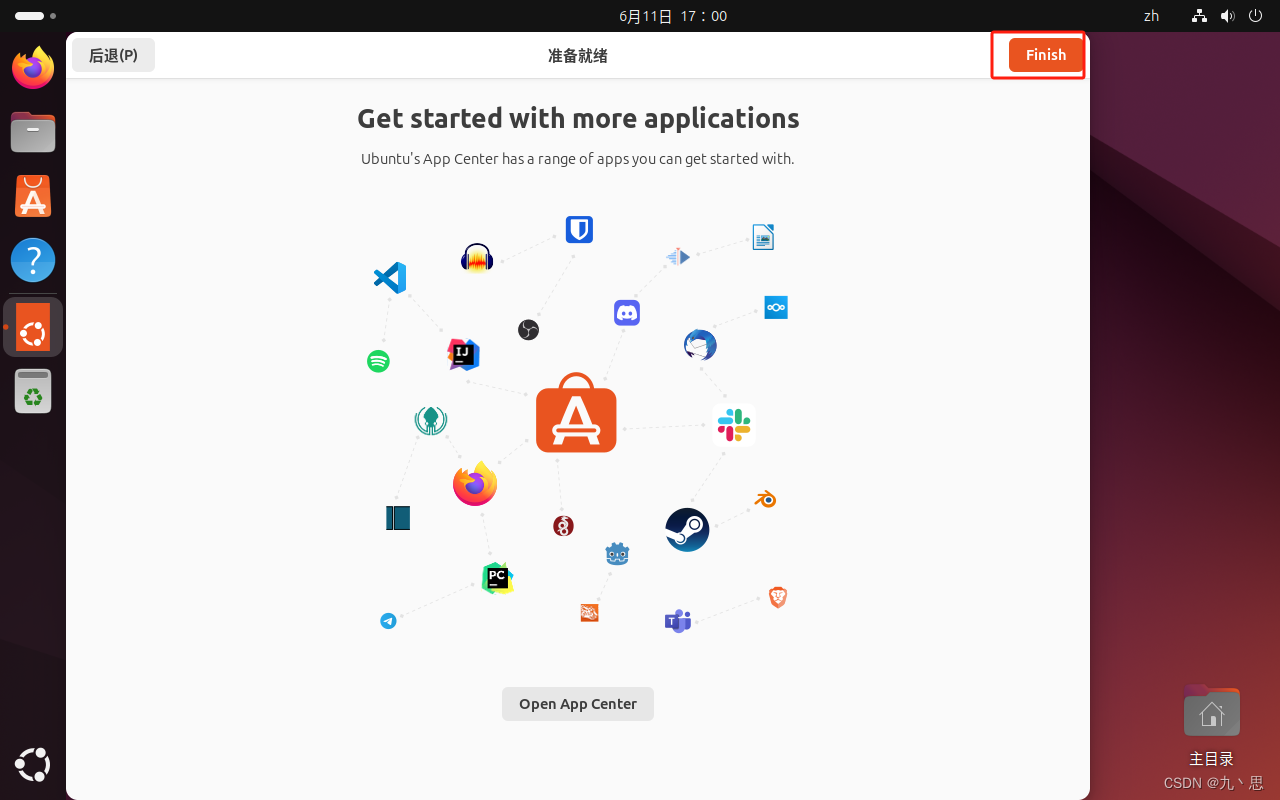Screen dimensions: 1280x800
Task: Open Files from the dock
Action: point(33,132)
